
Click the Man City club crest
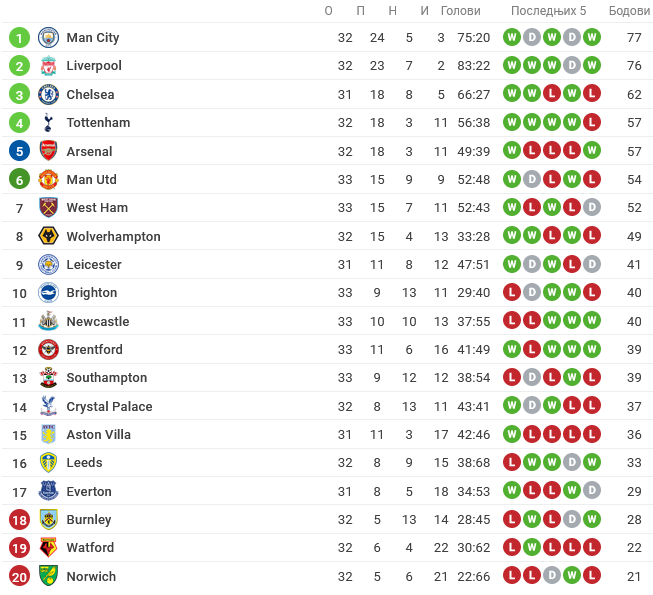(x=48, y=38)
